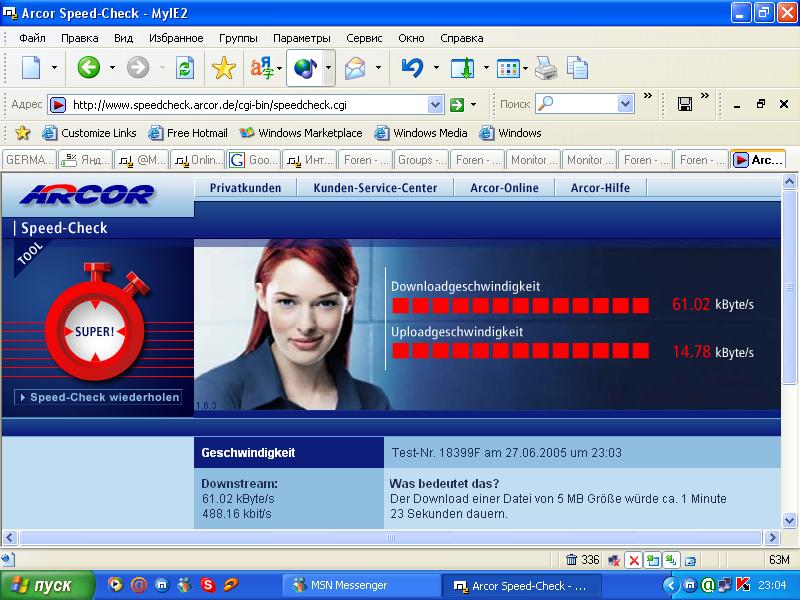Open the address bar URL dropdown

pyautogui.click(x=435, y=105)
